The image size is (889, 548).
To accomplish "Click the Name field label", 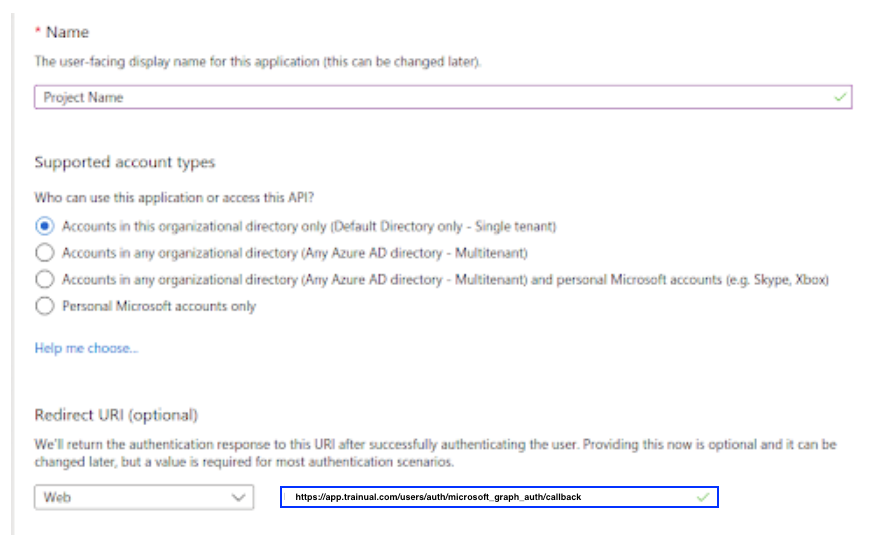I will click(x=67, y=32).
